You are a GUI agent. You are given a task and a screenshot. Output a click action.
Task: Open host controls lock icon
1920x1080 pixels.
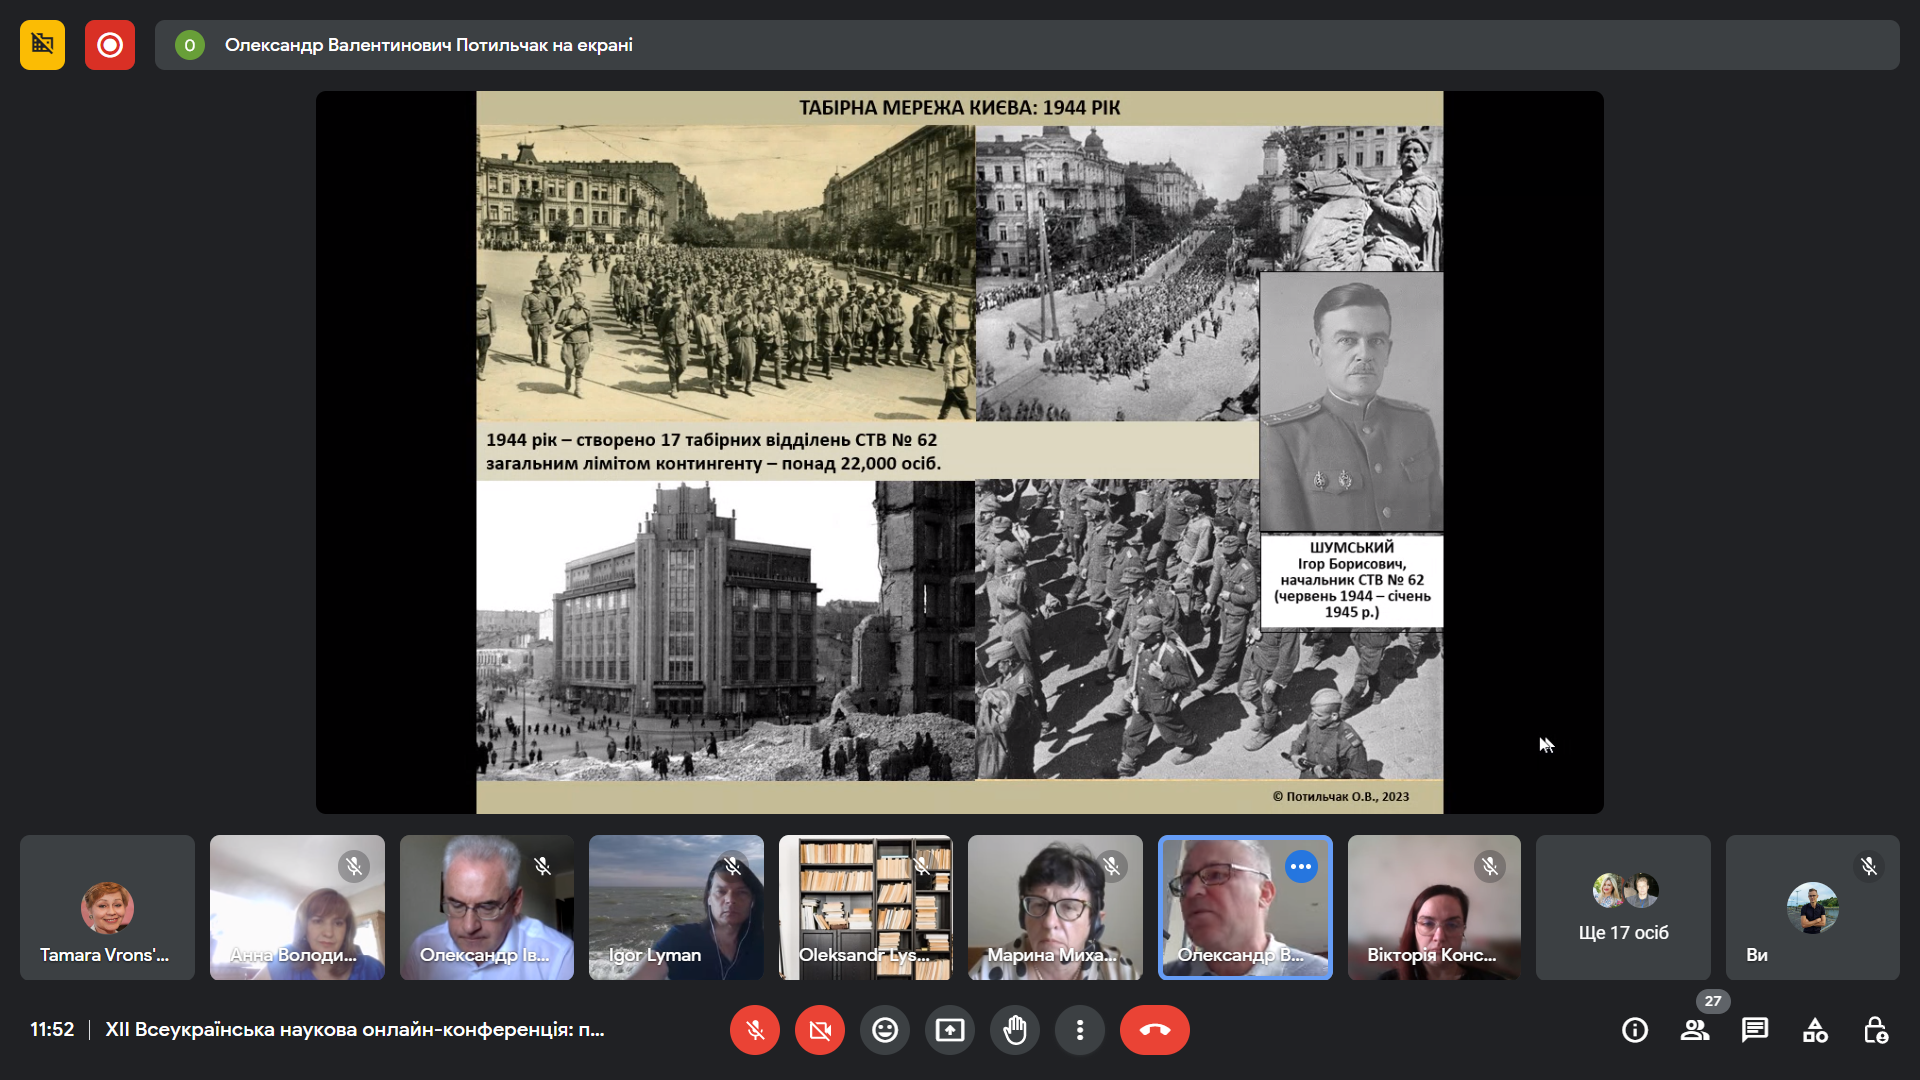click(1875, 1030)
